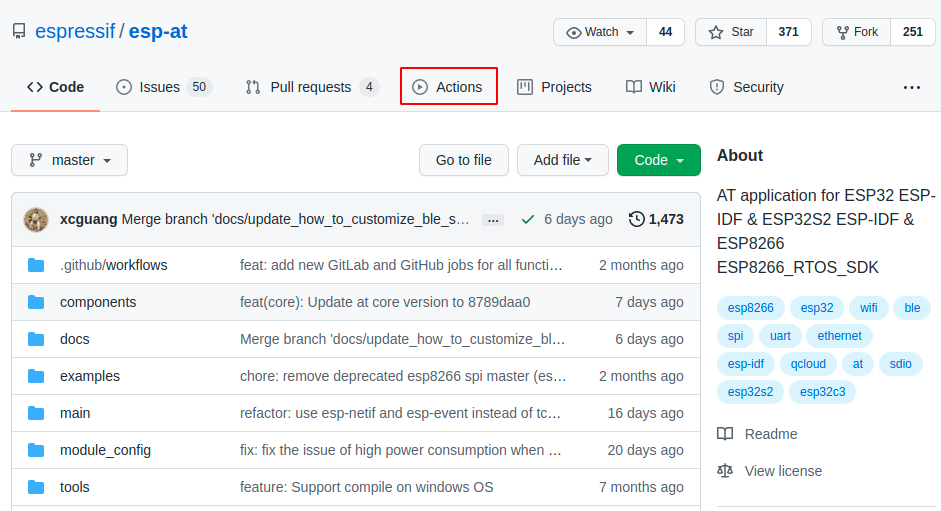Open the master branch selector dropdown

click(69, 160)
